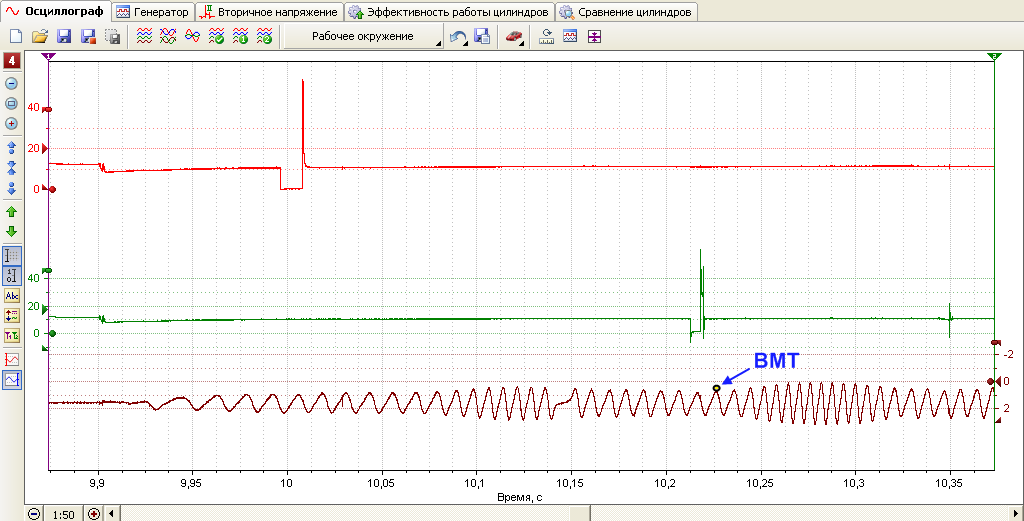Toggle the T1 T2 markers button
The width and height of the screenshot is (1024, 521).
12,336
